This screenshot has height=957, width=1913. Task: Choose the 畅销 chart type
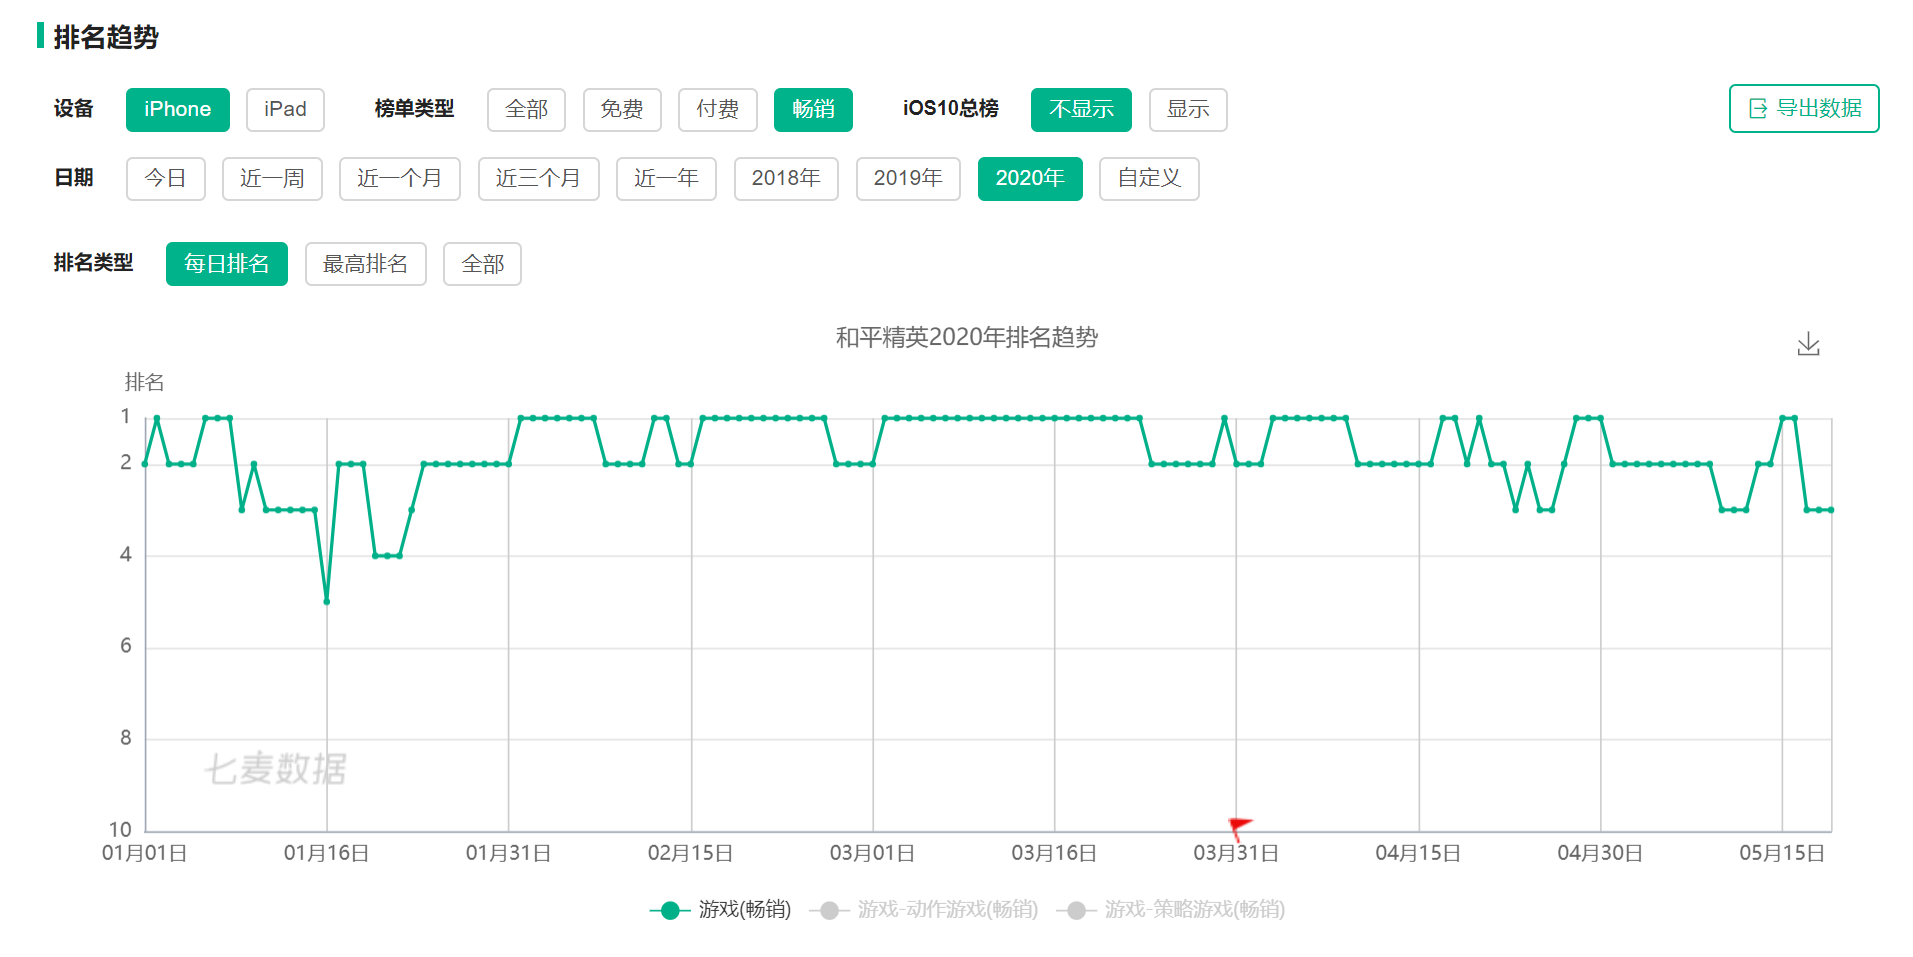click(x=813, y=109)
